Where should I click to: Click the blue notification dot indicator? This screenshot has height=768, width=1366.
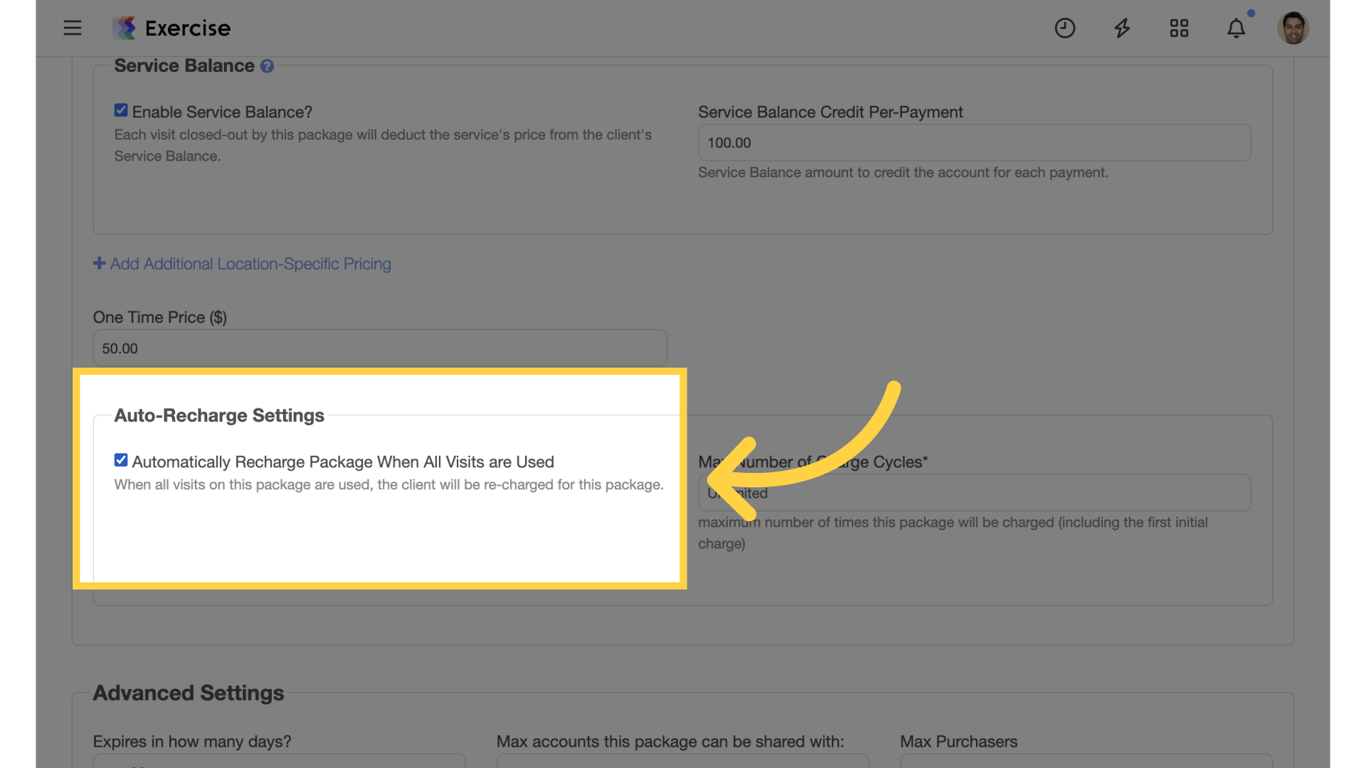tap(1251, 13)
